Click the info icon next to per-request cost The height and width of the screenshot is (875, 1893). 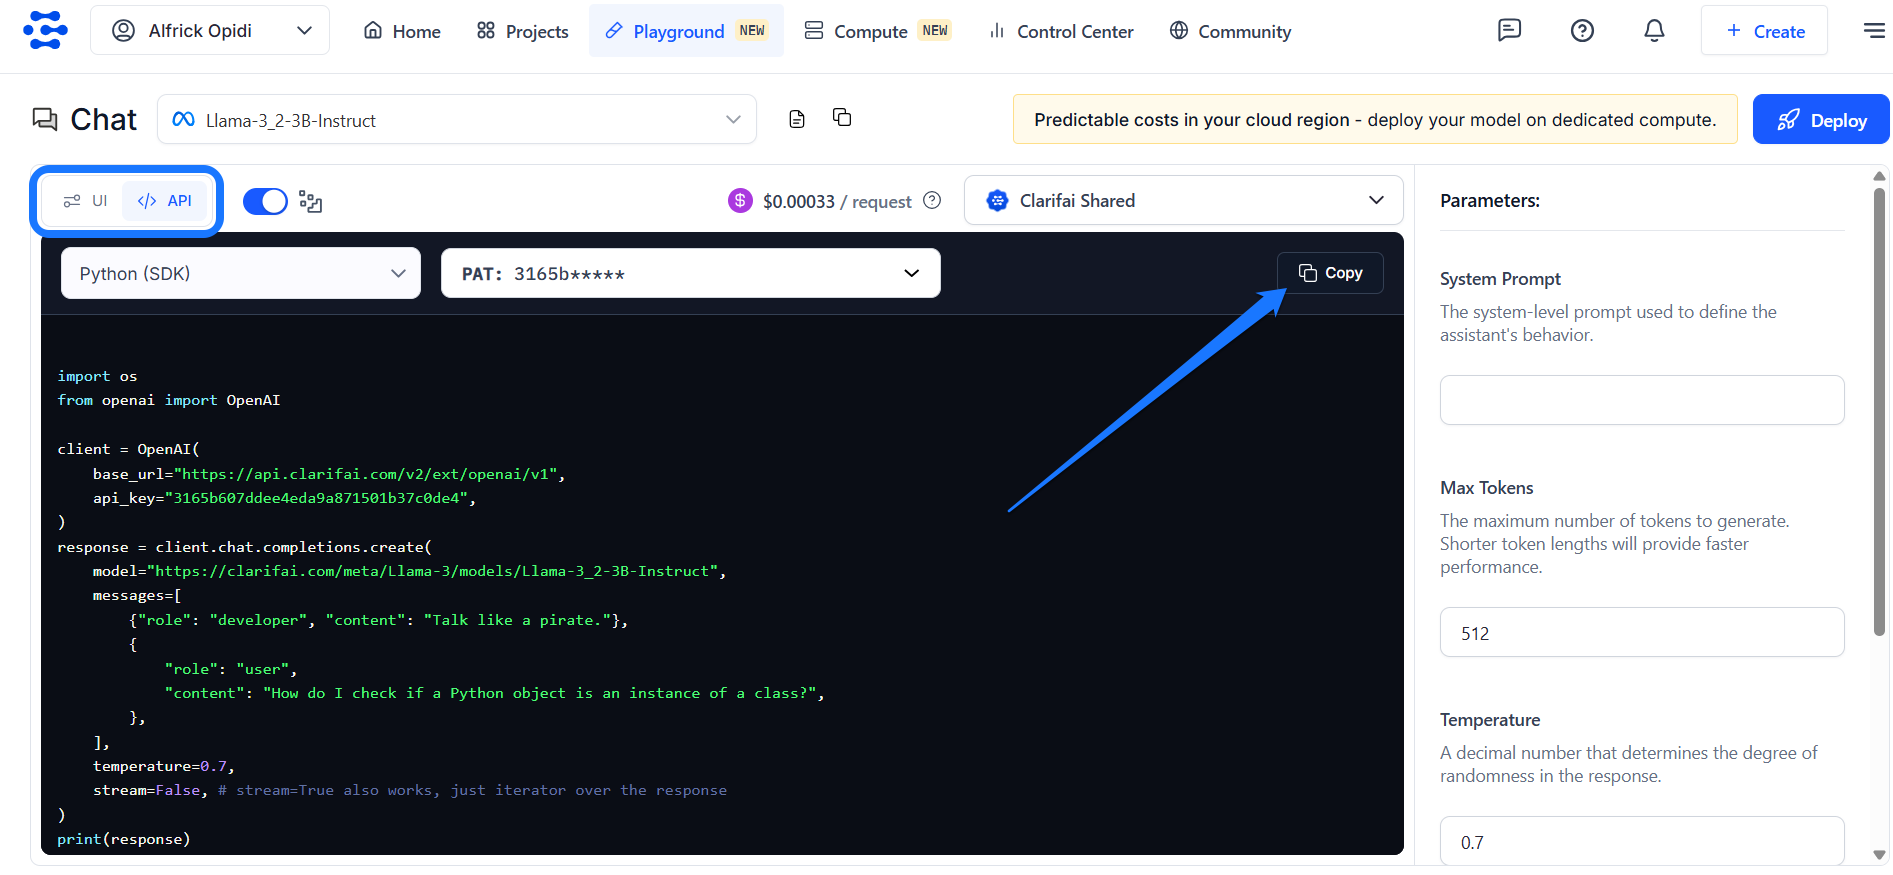932,200
